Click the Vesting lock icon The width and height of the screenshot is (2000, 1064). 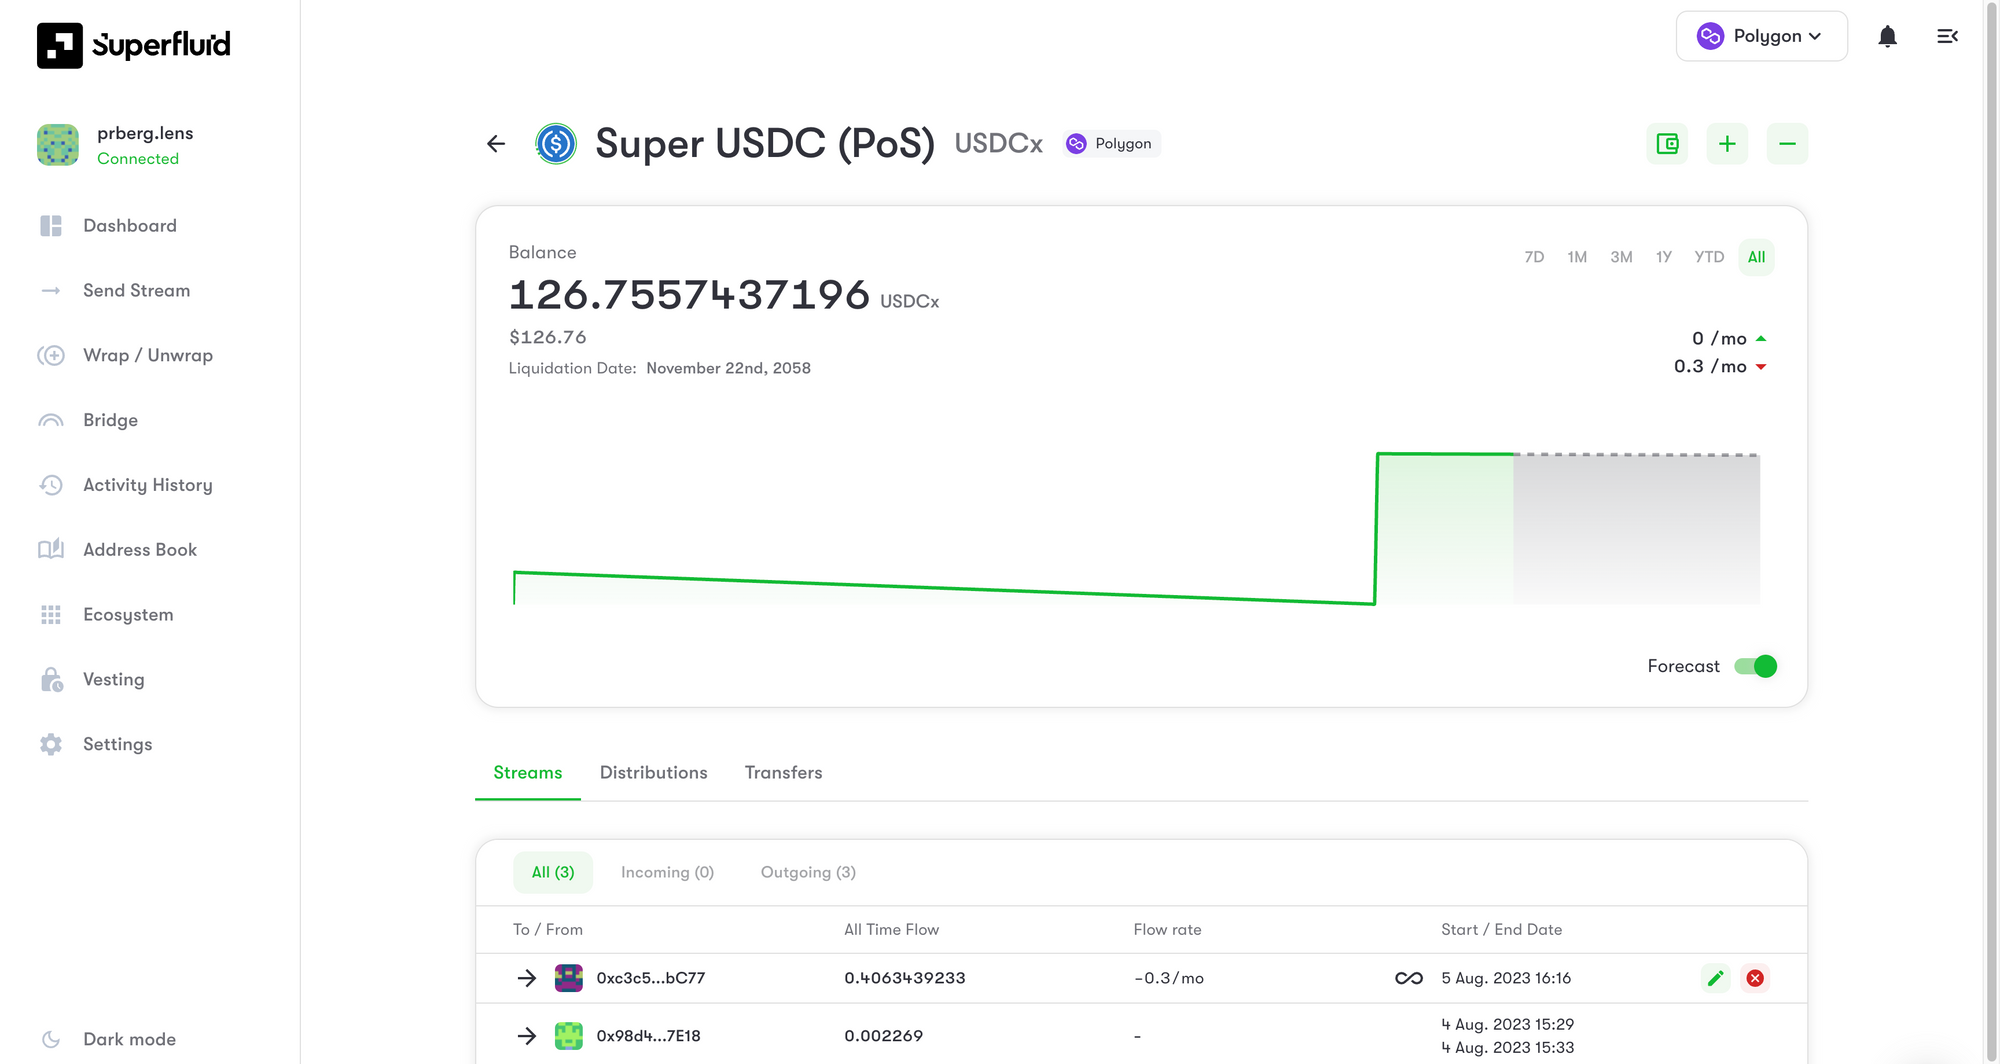point(51,680)
